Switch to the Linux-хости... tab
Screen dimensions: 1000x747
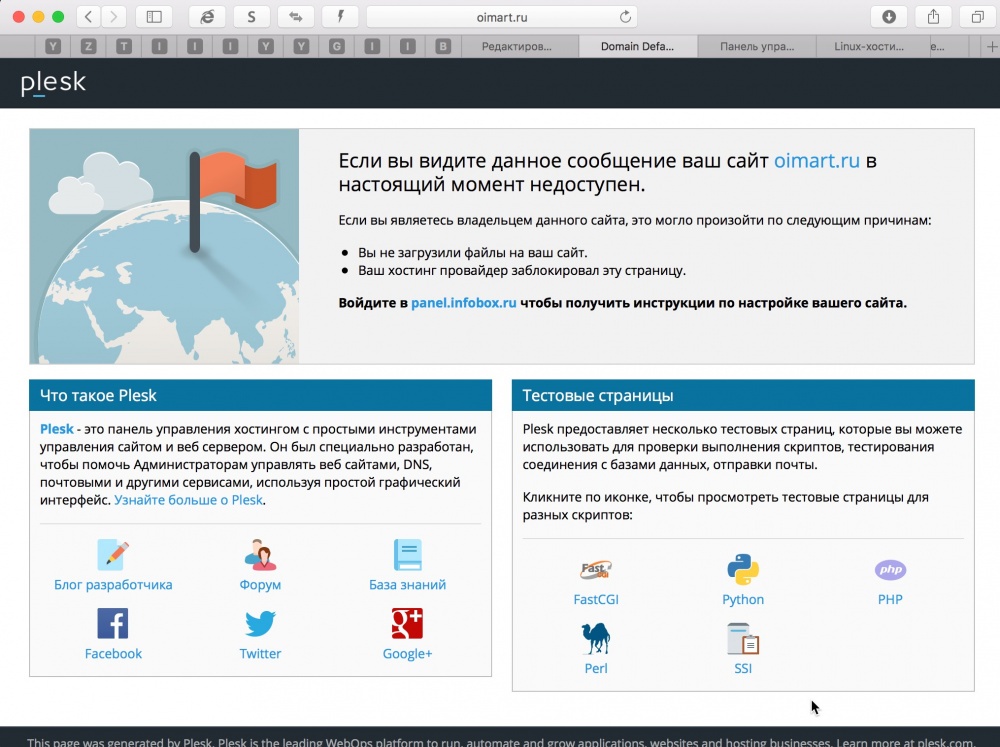point(869,46)
